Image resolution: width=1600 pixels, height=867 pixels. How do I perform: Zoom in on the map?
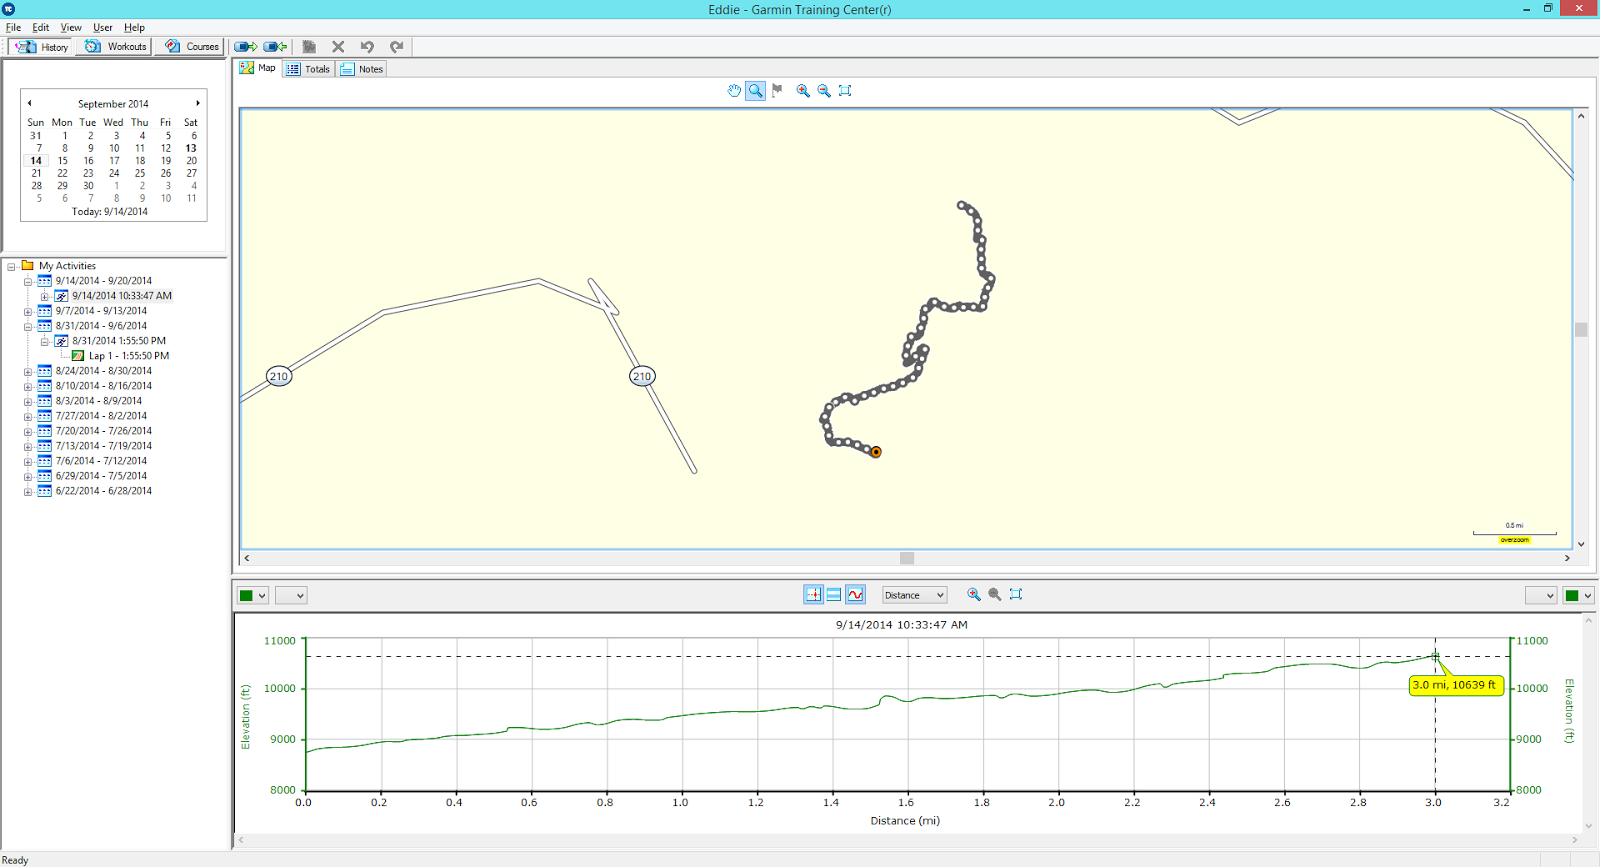click(x=803, y=91)
